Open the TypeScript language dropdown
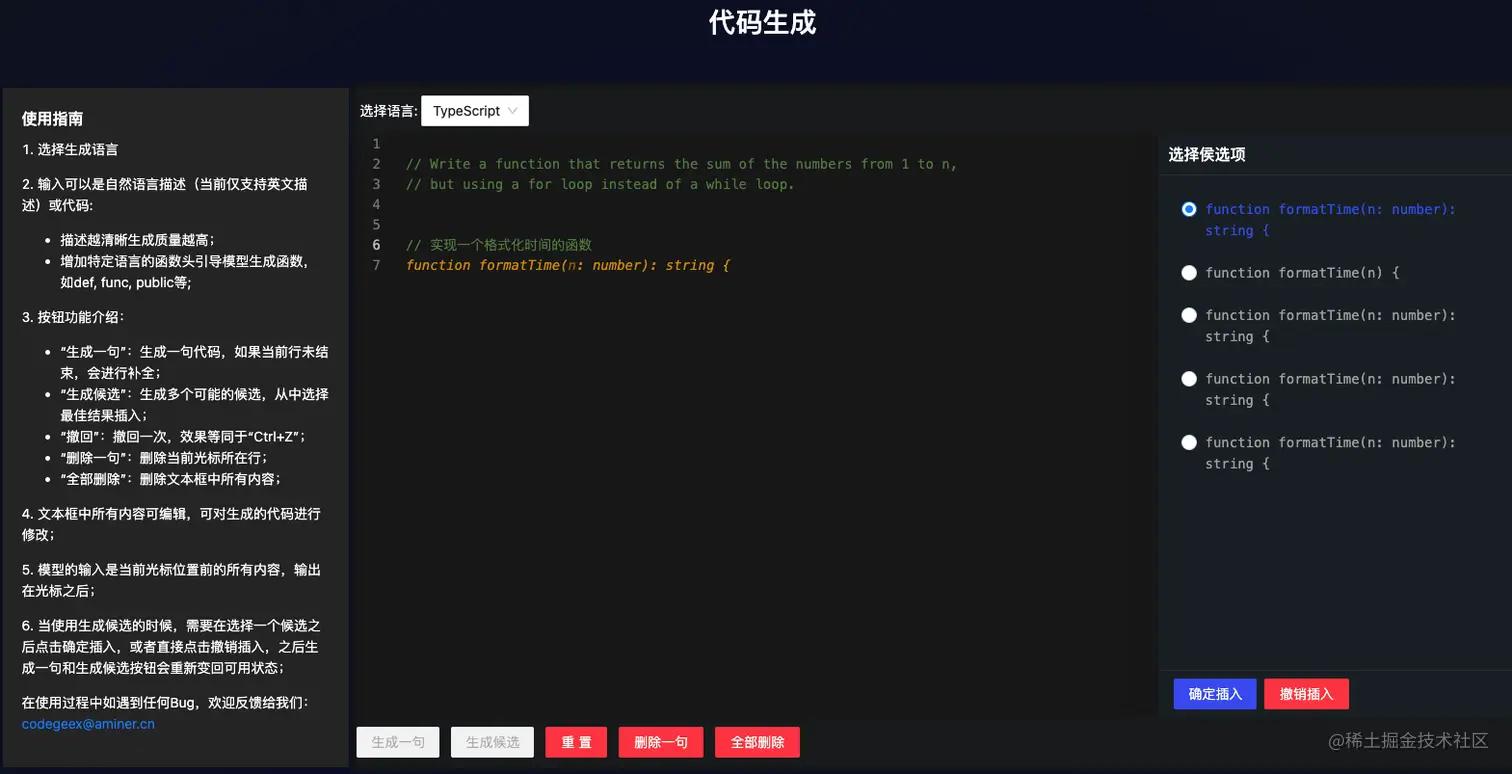 click(x=474, y=111)
